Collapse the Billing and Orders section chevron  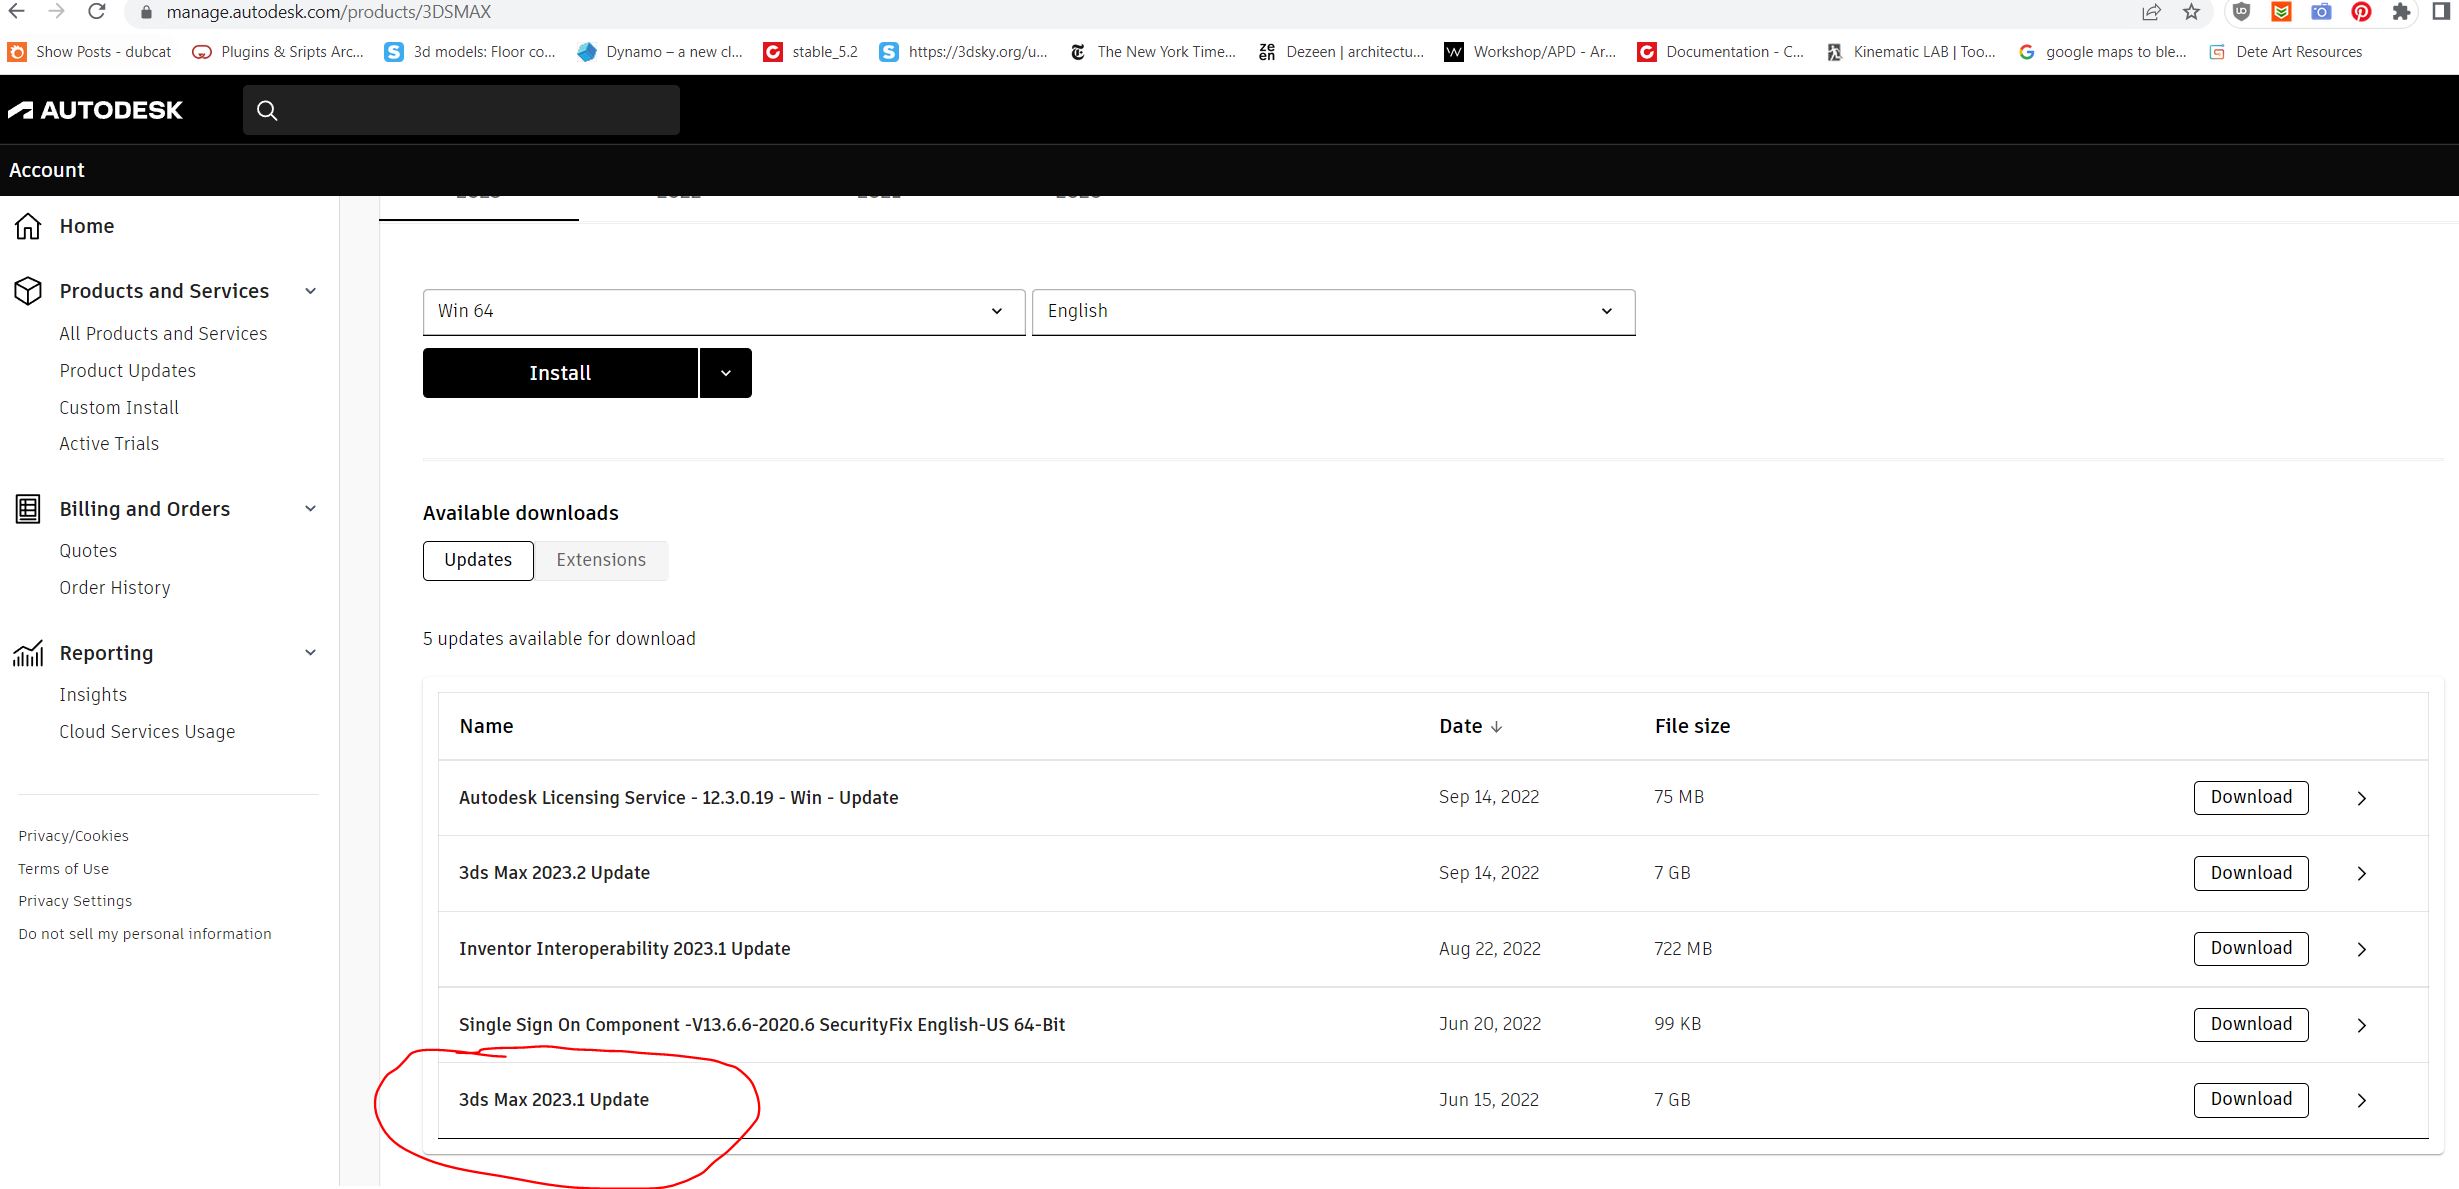[x=310, y=509]
